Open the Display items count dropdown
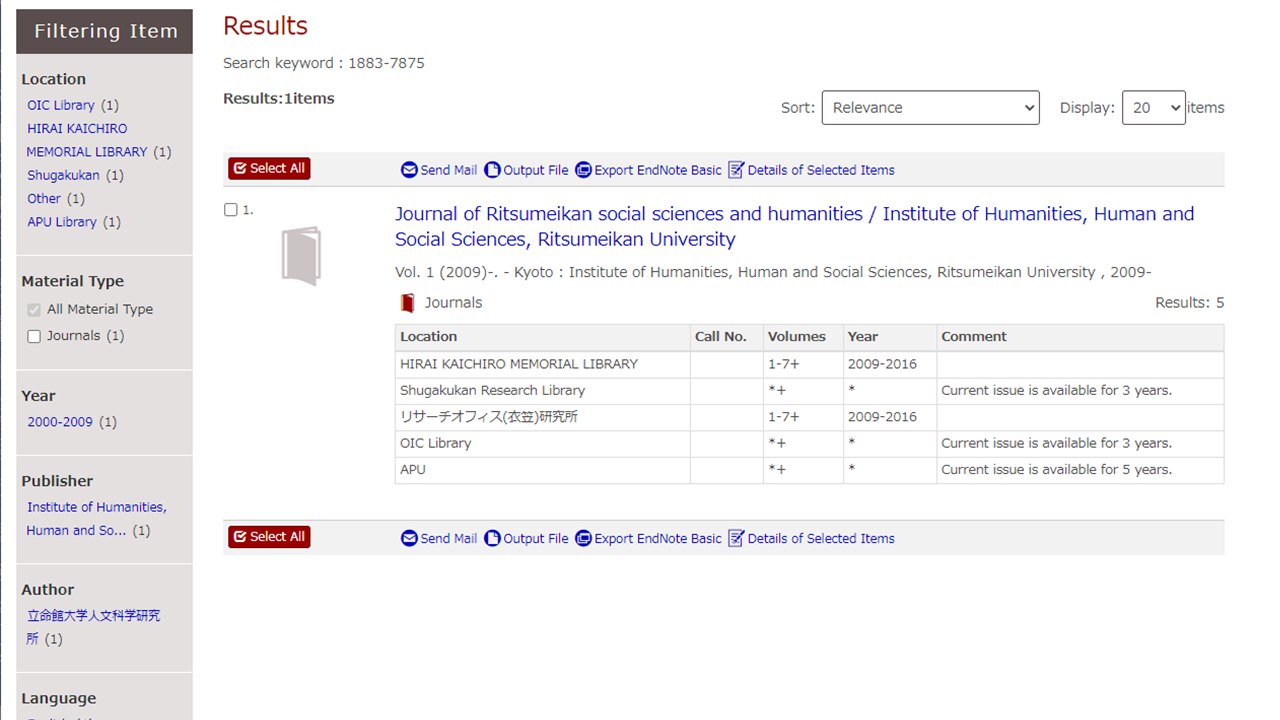 coord(1154,108)
